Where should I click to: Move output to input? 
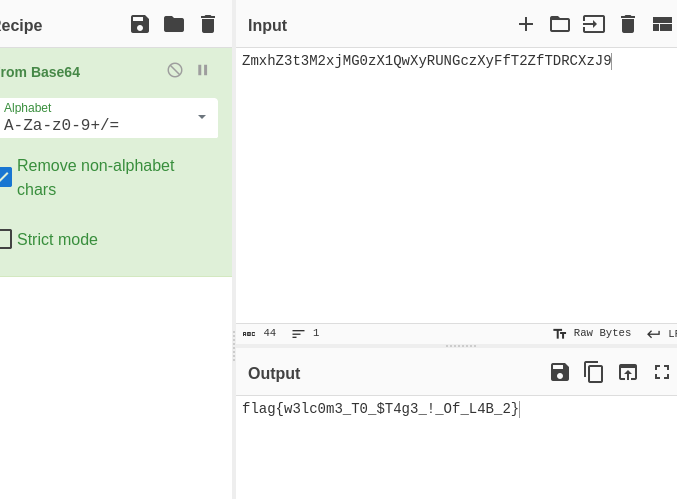628,372
